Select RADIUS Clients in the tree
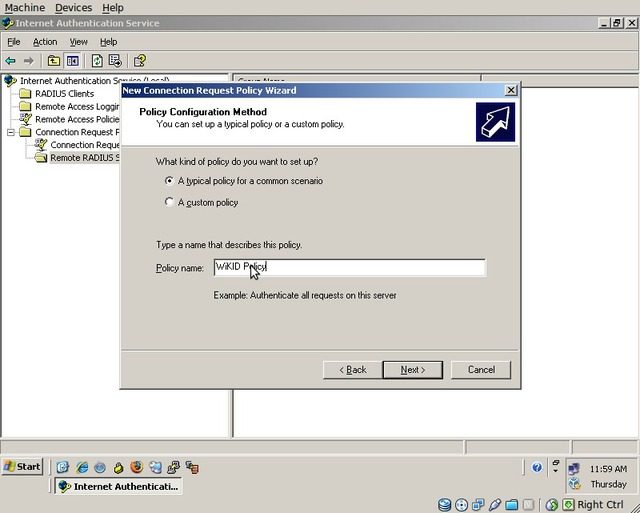640x513 pixels. [64, 94]
